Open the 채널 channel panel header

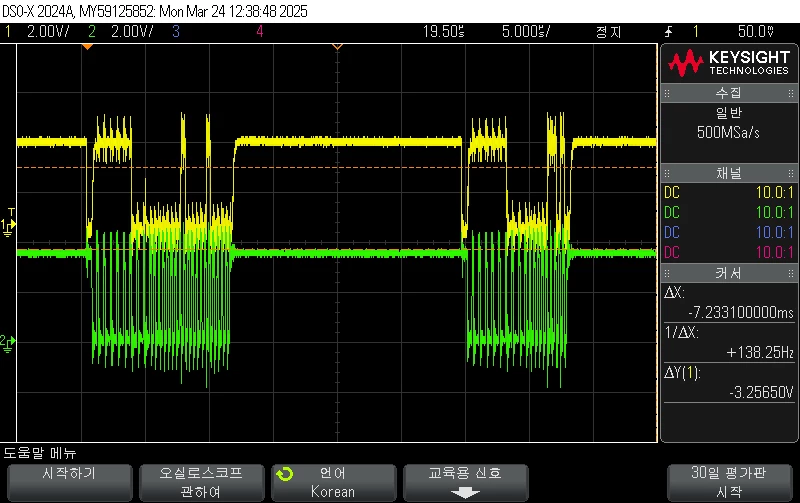coord(729,173)
